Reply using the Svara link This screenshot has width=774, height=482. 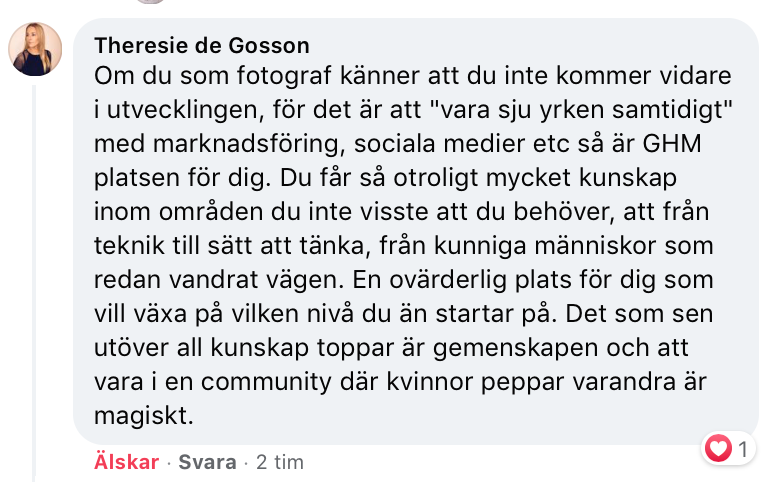[207, 462]
